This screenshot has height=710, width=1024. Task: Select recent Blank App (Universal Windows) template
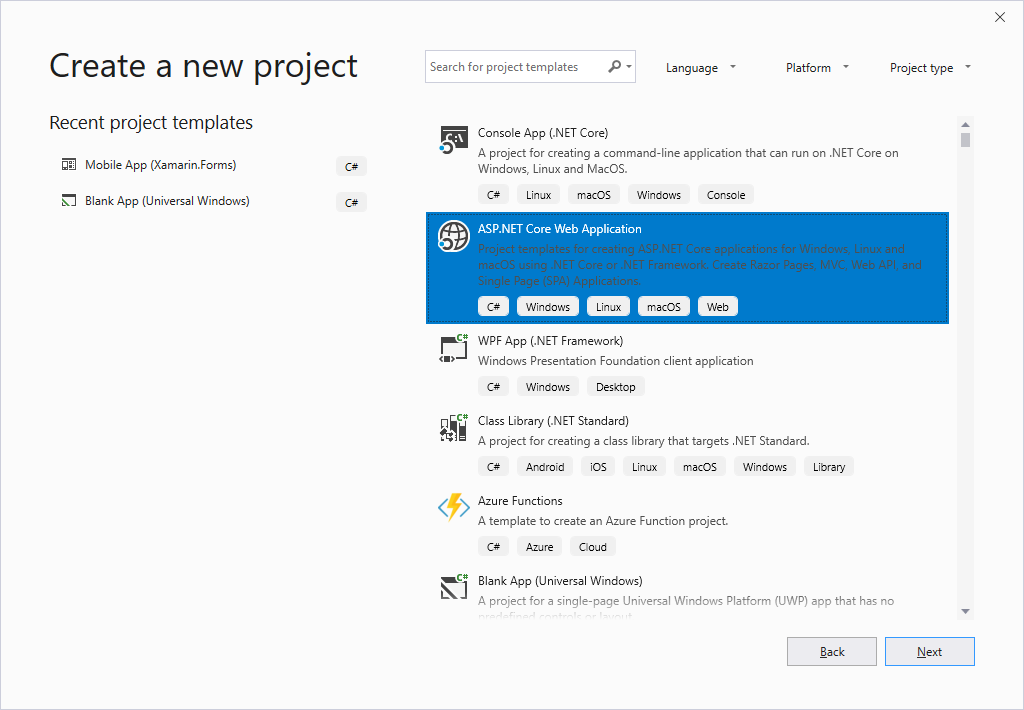(167, 201)
